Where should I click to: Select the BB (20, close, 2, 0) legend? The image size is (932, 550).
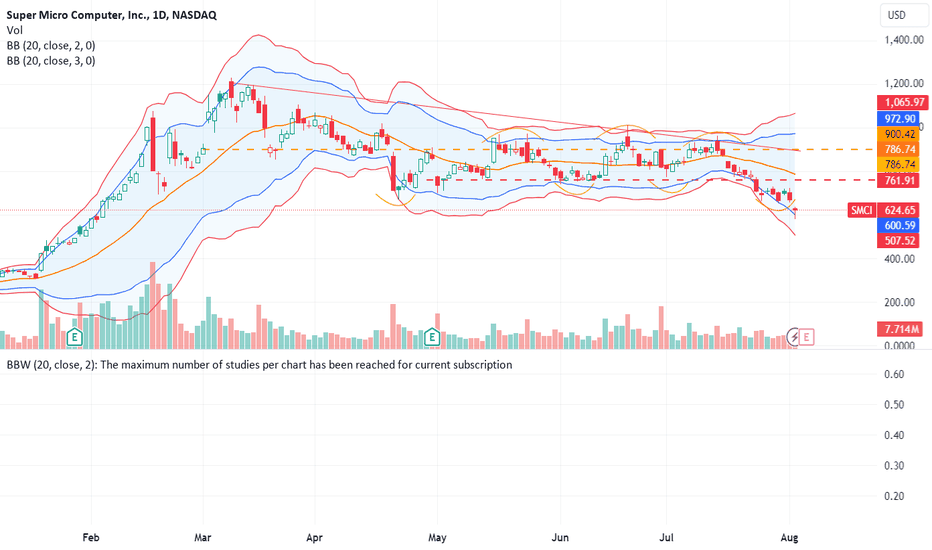(x=51, y=45)
